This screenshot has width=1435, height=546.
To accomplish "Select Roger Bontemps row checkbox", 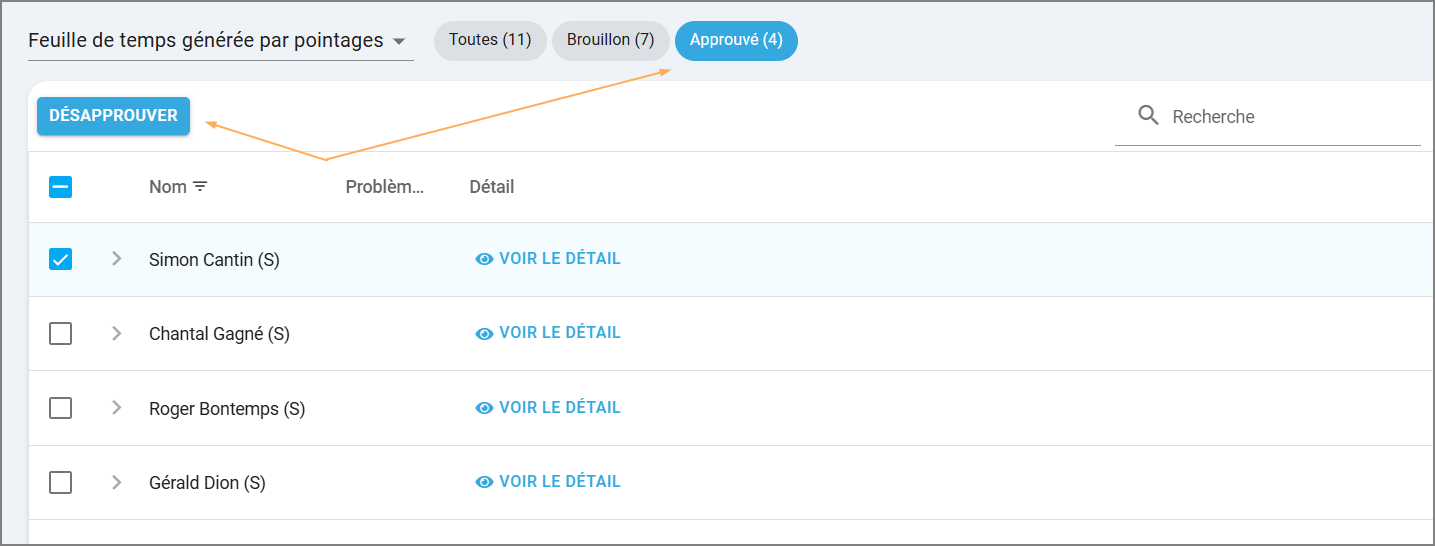I will click(61, 408).
